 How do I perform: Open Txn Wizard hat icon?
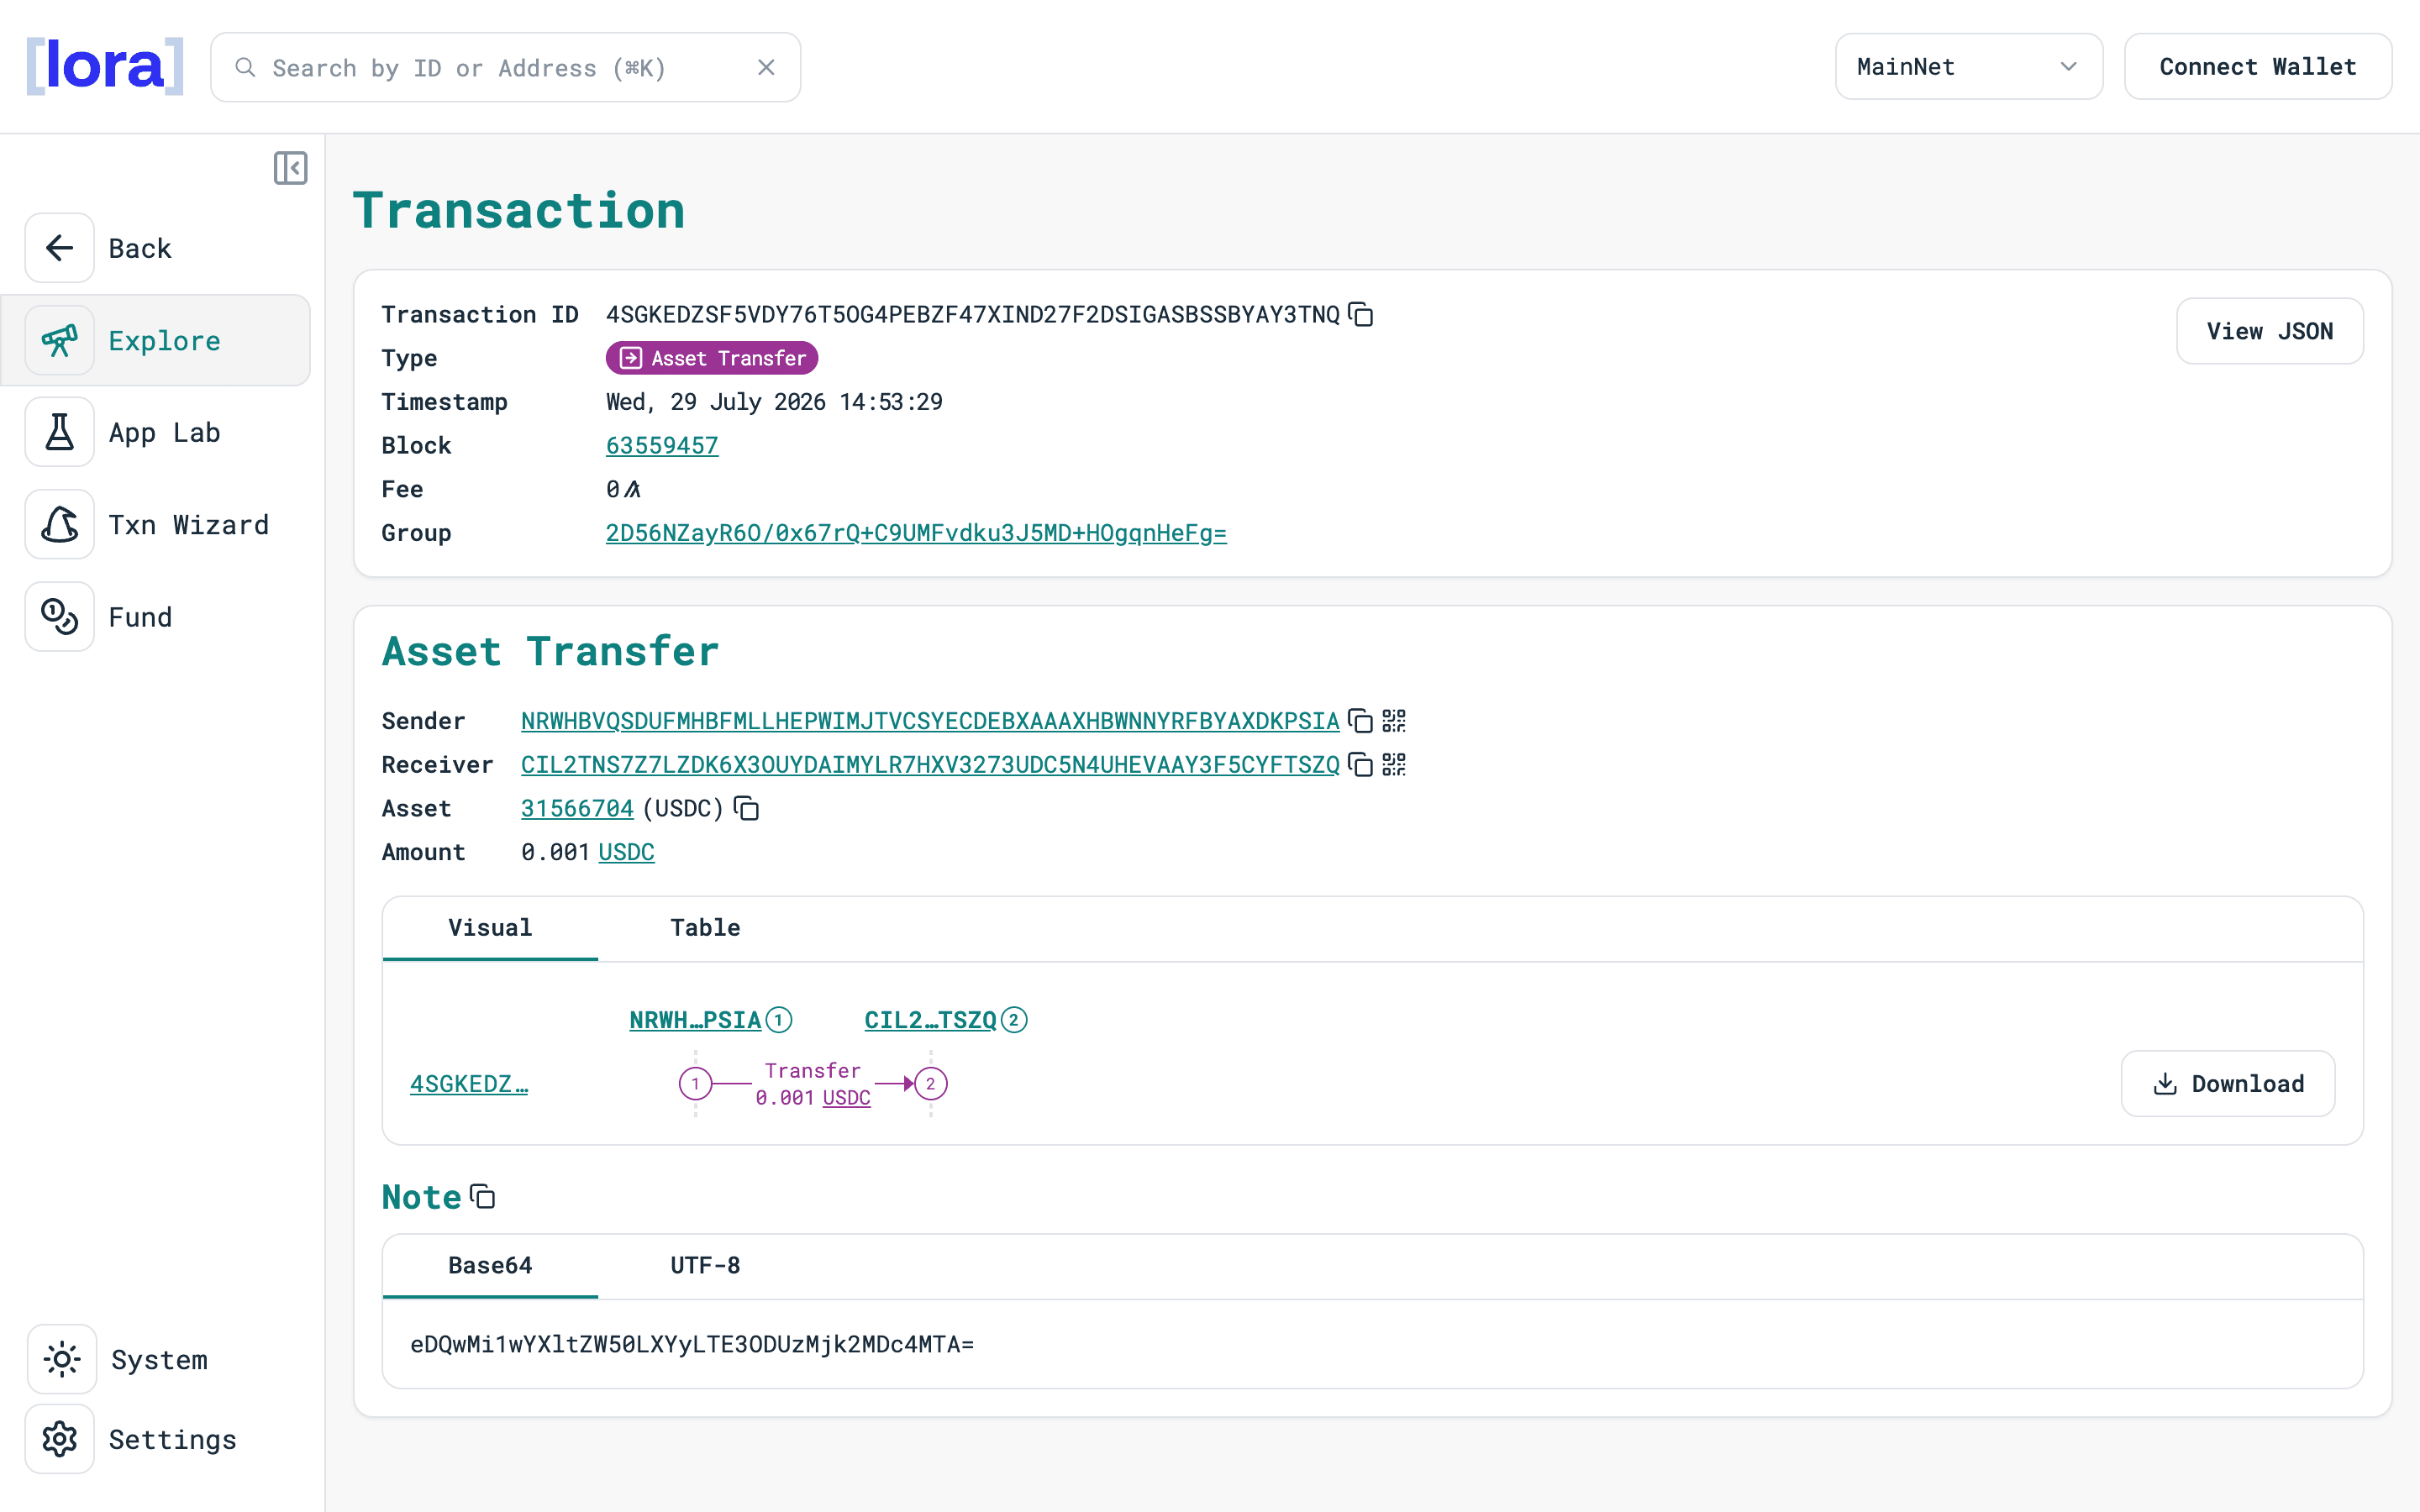click(x=60, y=524)
